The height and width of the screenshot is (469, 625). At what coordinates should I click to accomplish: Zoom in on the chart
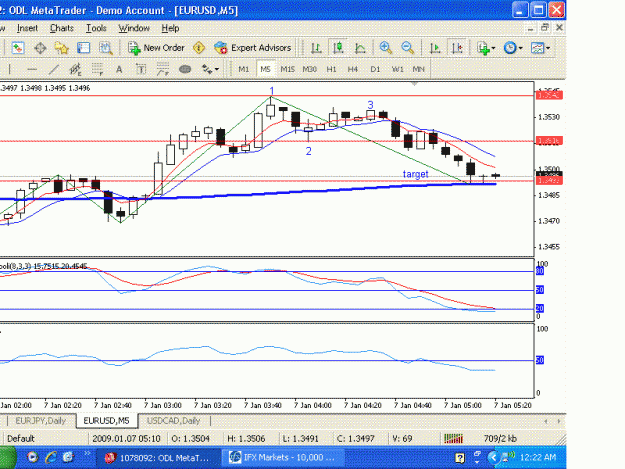tap(385, 48)
